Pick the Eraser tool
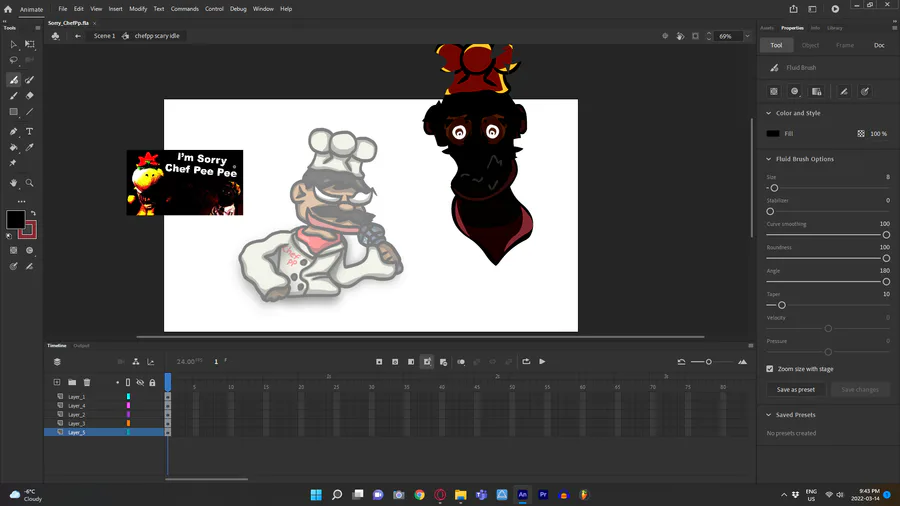The image size is (900, 506). coord(29,96)
